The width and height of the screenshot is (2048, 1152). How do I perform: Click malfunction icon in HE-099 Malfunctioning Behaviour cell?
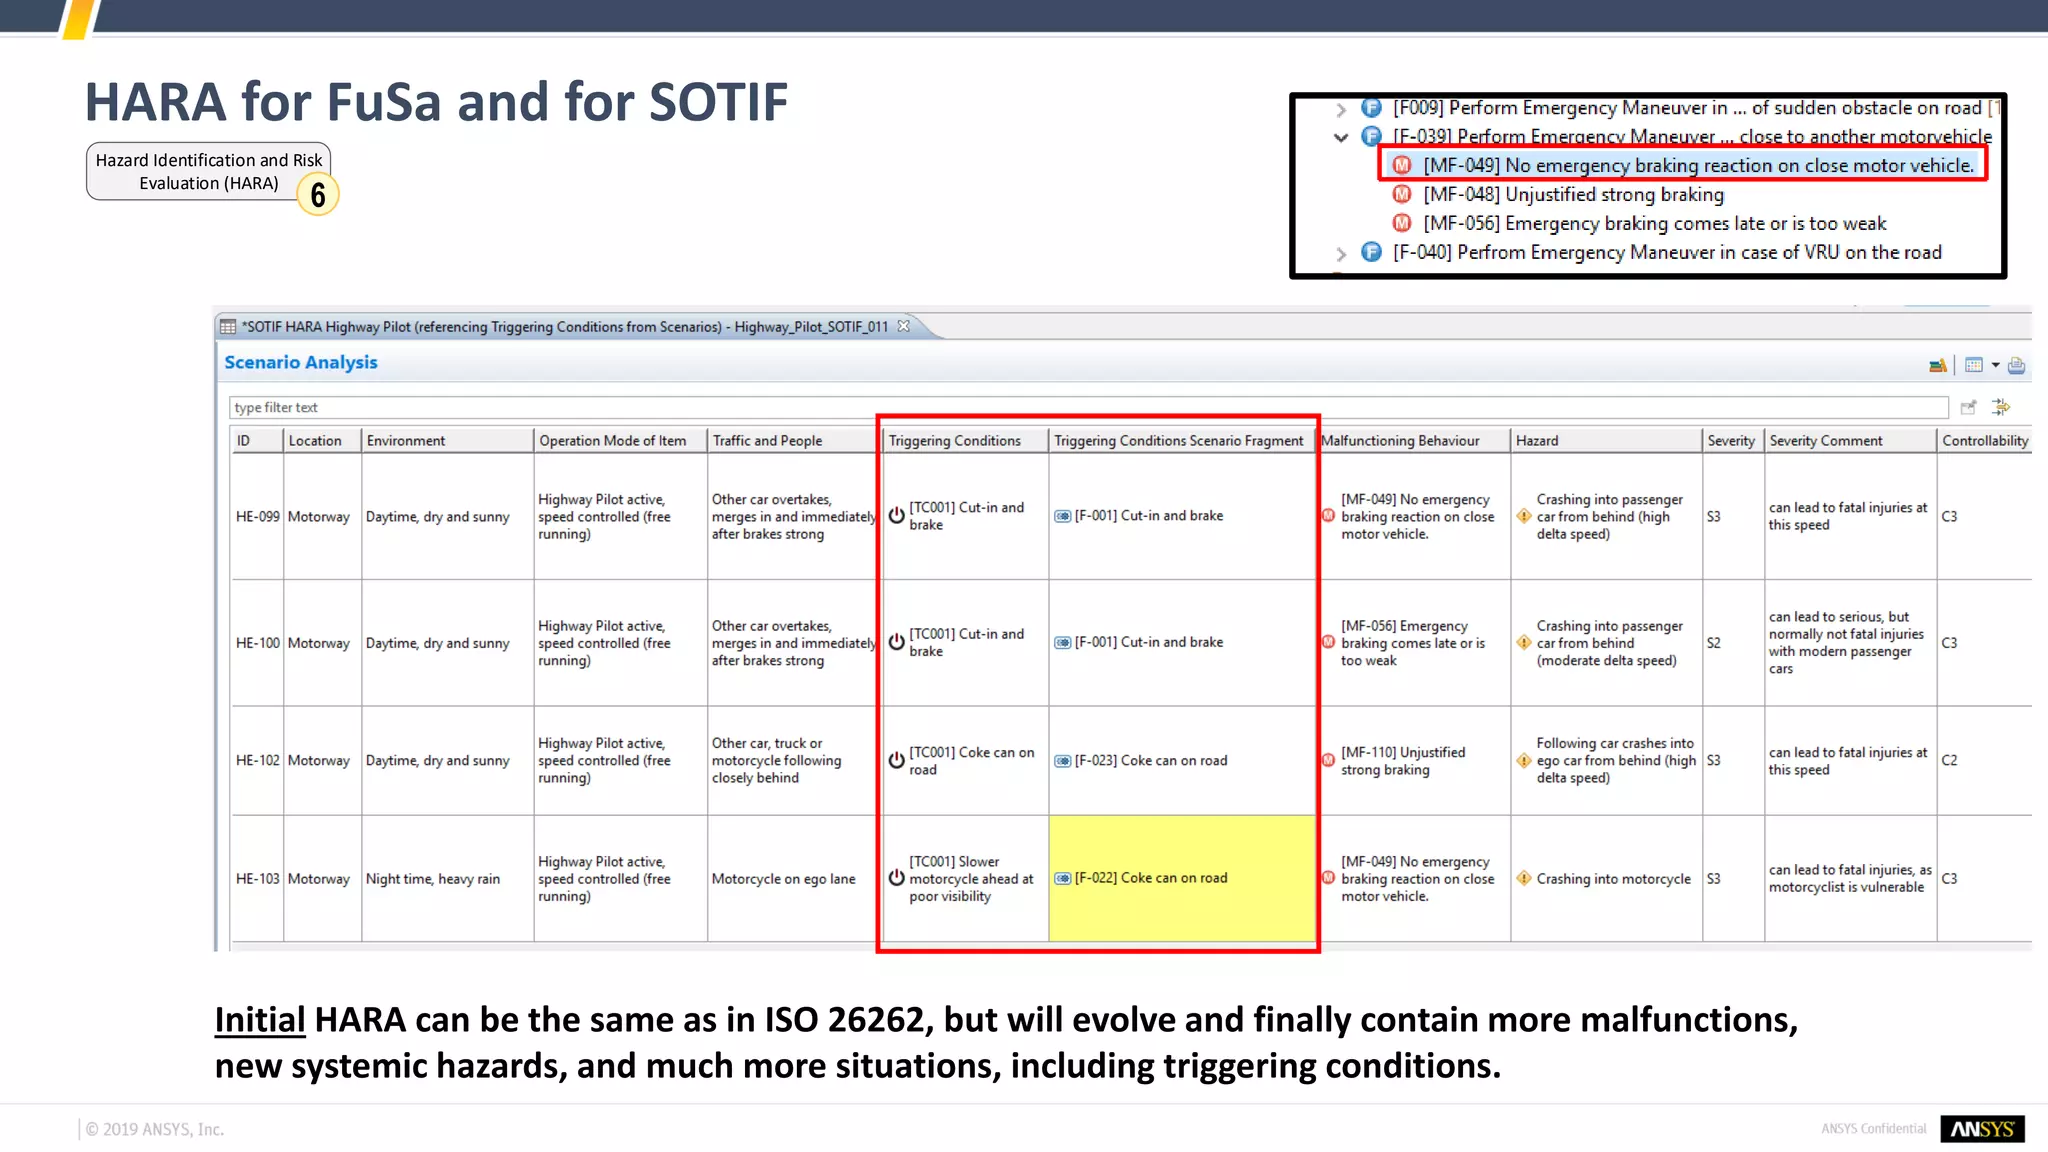pos(1329,516)
